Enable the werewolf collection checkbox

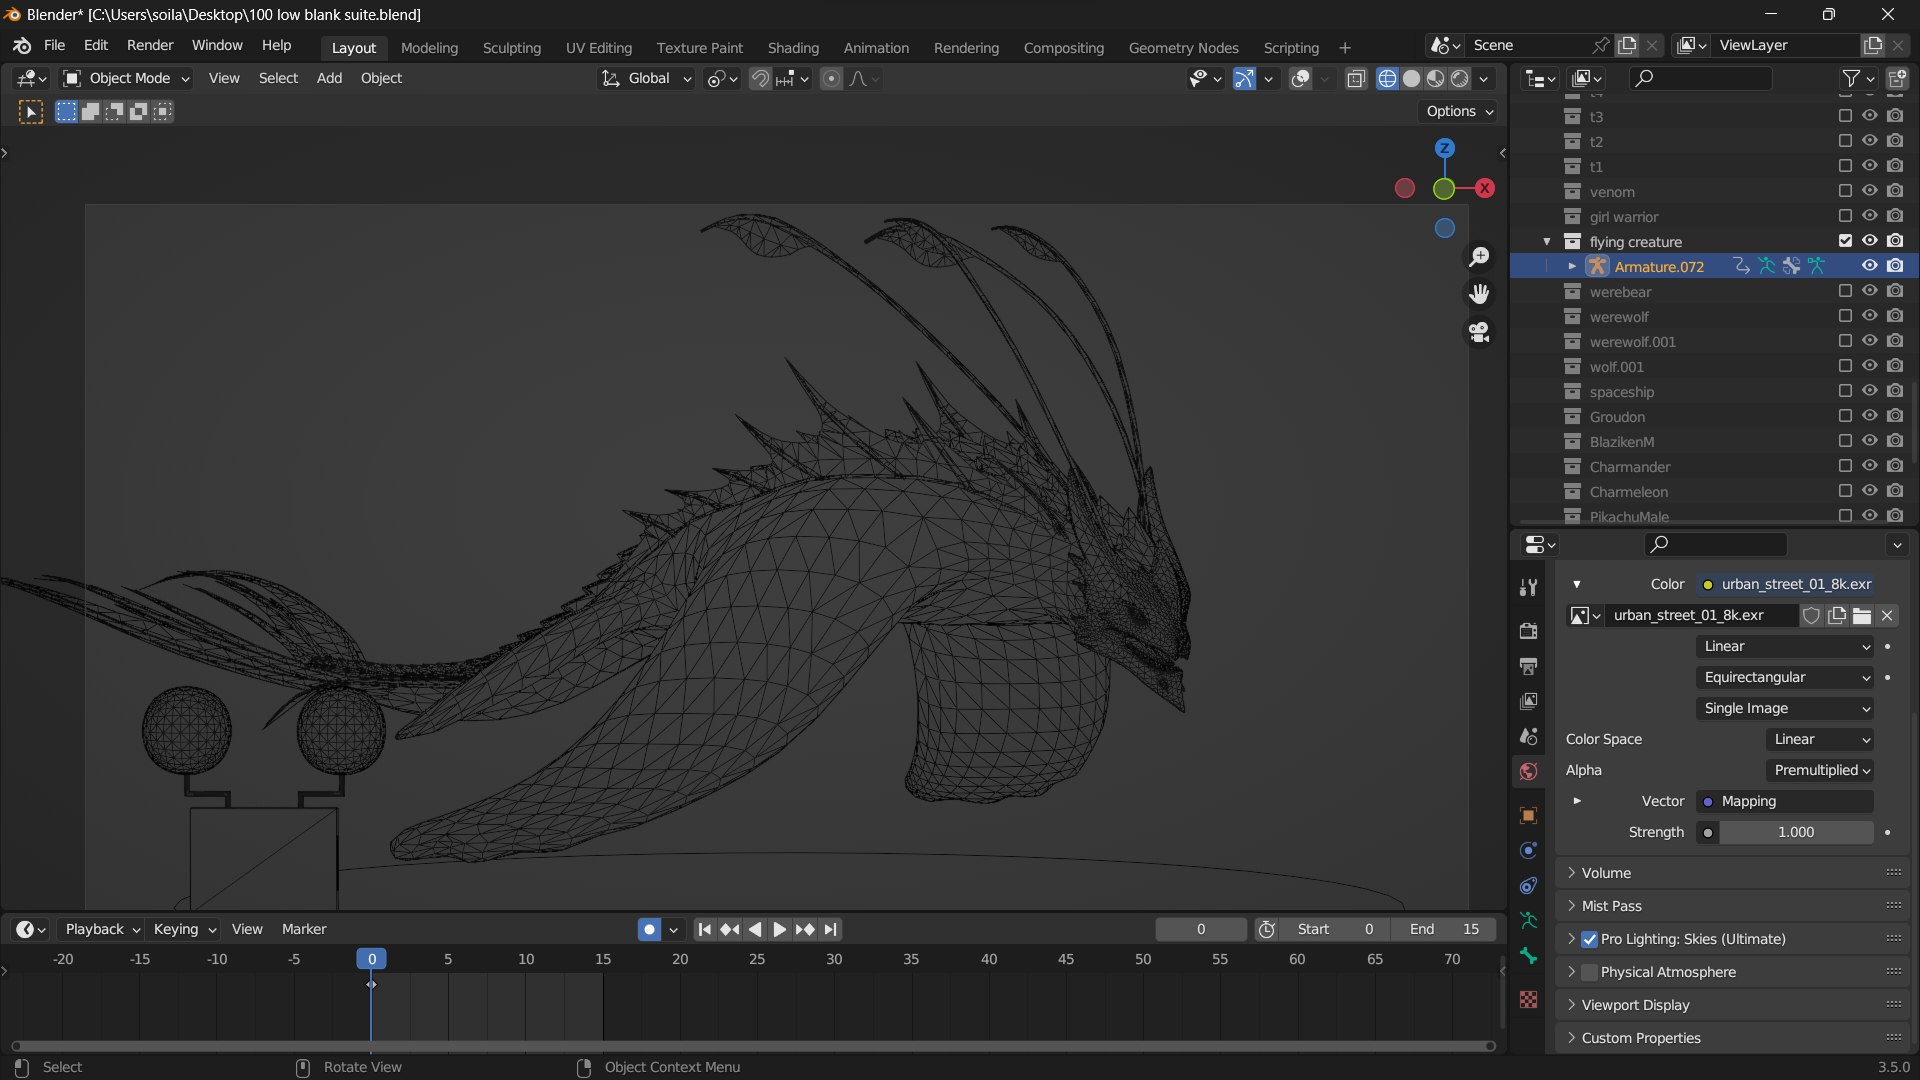pyautogui.click(x=1845, y=316)
